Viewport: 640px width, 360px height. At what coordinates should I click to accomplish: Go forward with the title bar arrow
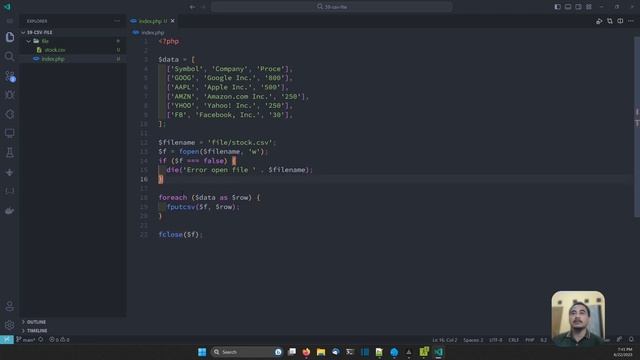coord(204,7)
